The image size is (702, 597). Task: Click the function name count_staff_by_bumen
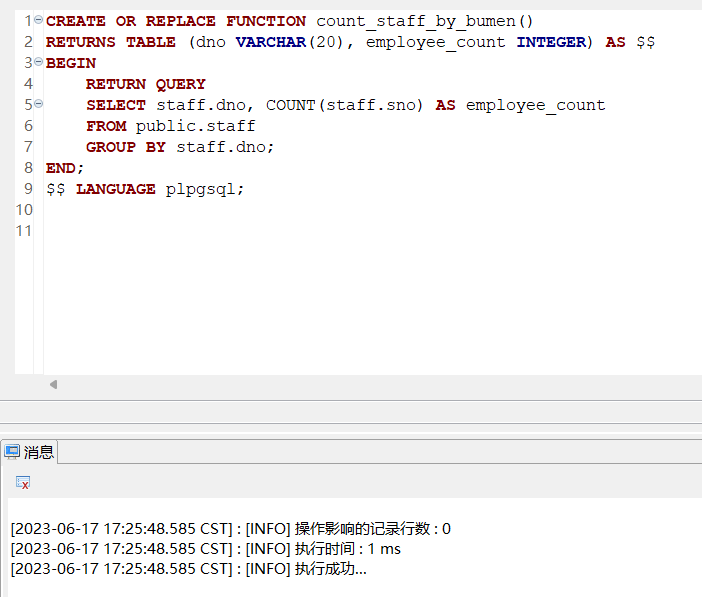tap(416, 21)
